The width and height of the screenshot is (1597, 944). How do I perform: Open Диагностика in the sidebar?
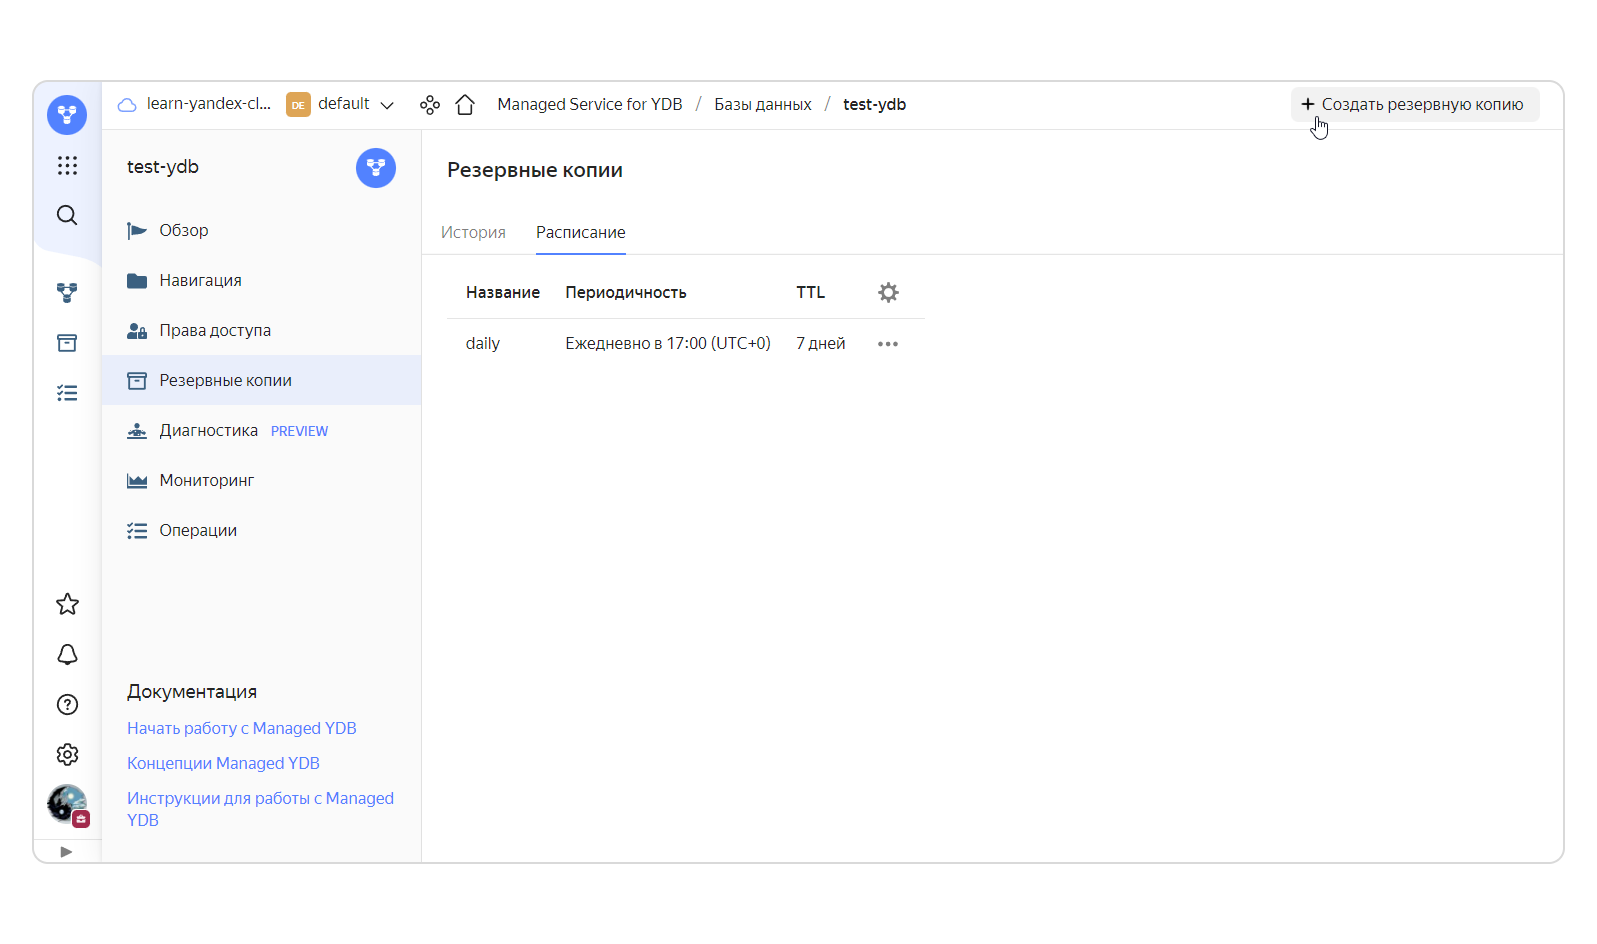[261, 430]
